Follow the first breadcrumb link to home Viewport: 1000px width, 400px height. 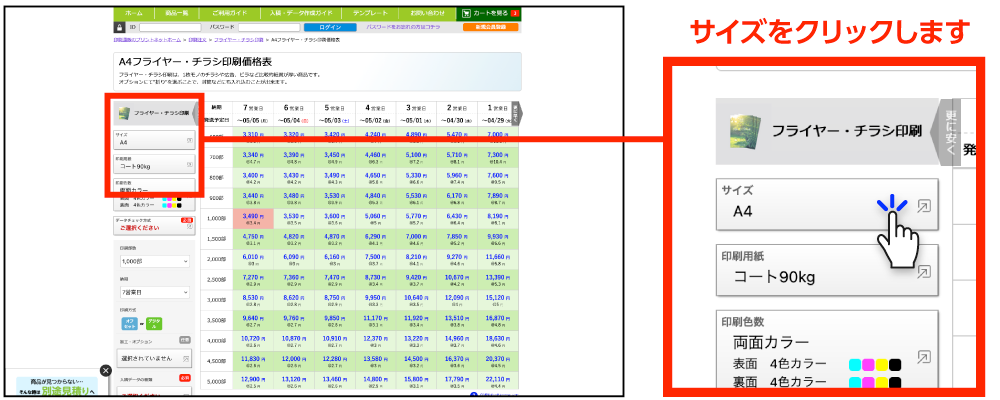(147, 40)
